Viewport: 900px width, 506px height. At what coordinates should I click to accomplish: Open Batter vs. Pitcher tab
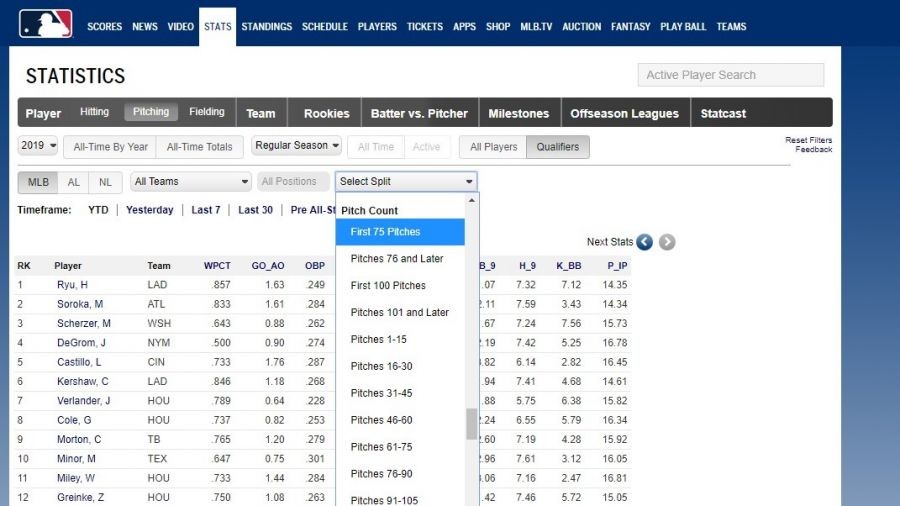coord(419,114)
